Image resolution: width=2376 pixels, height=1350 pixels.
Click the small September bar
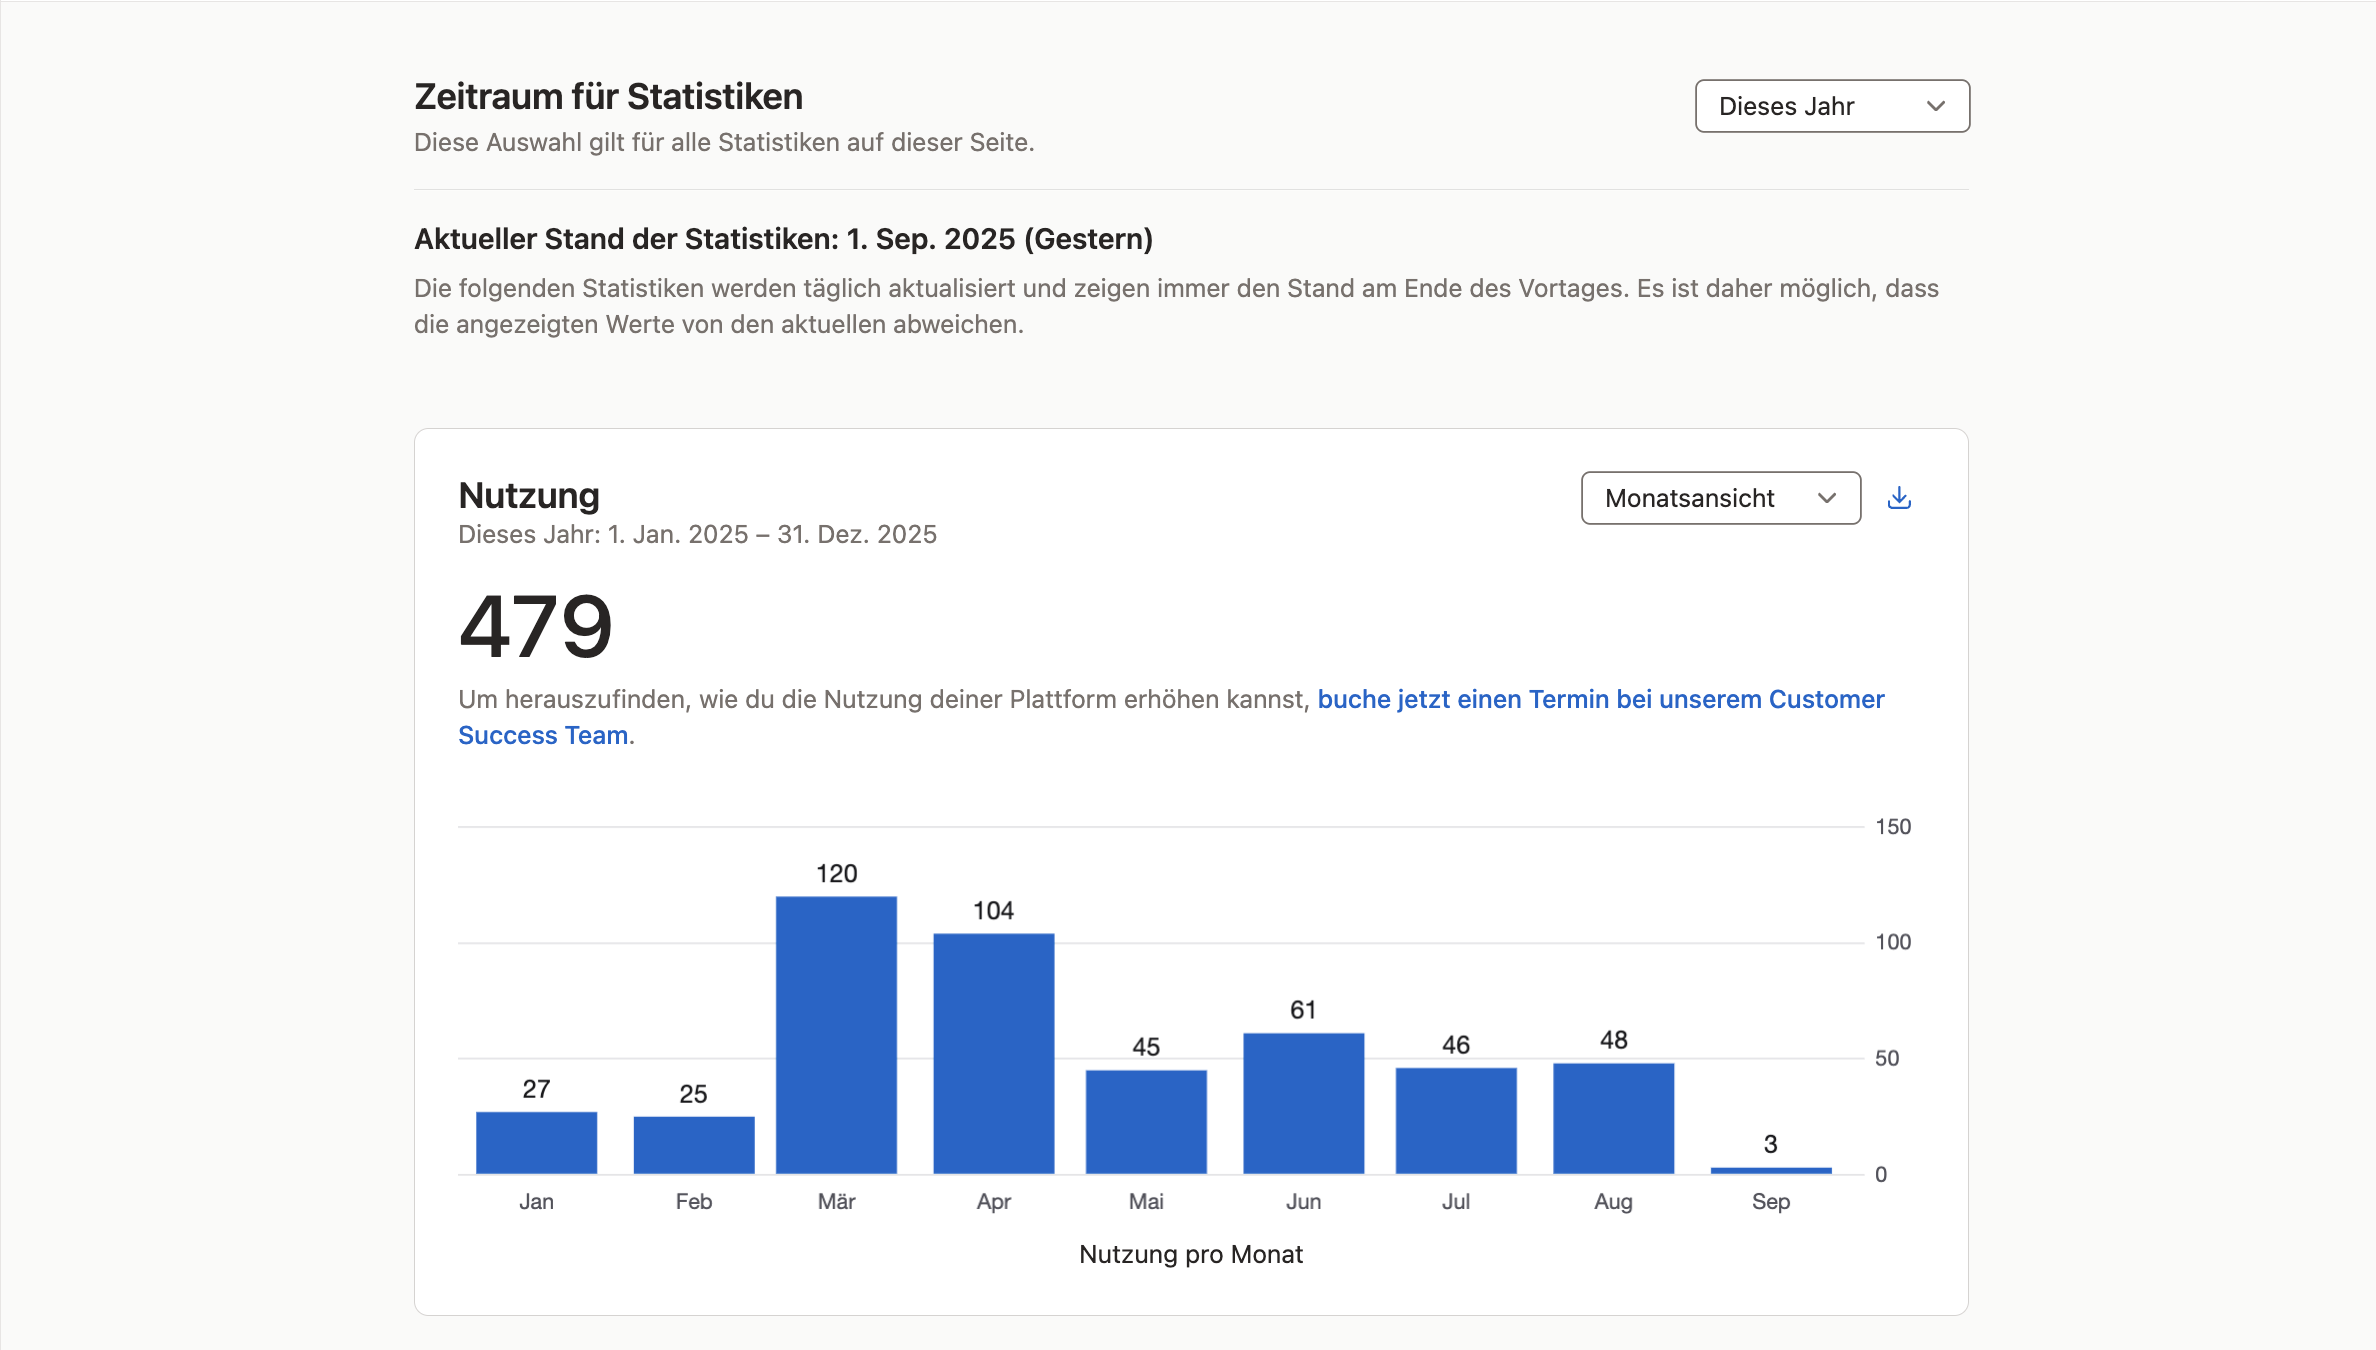pyautogui.click(x=1770, y=1169)
